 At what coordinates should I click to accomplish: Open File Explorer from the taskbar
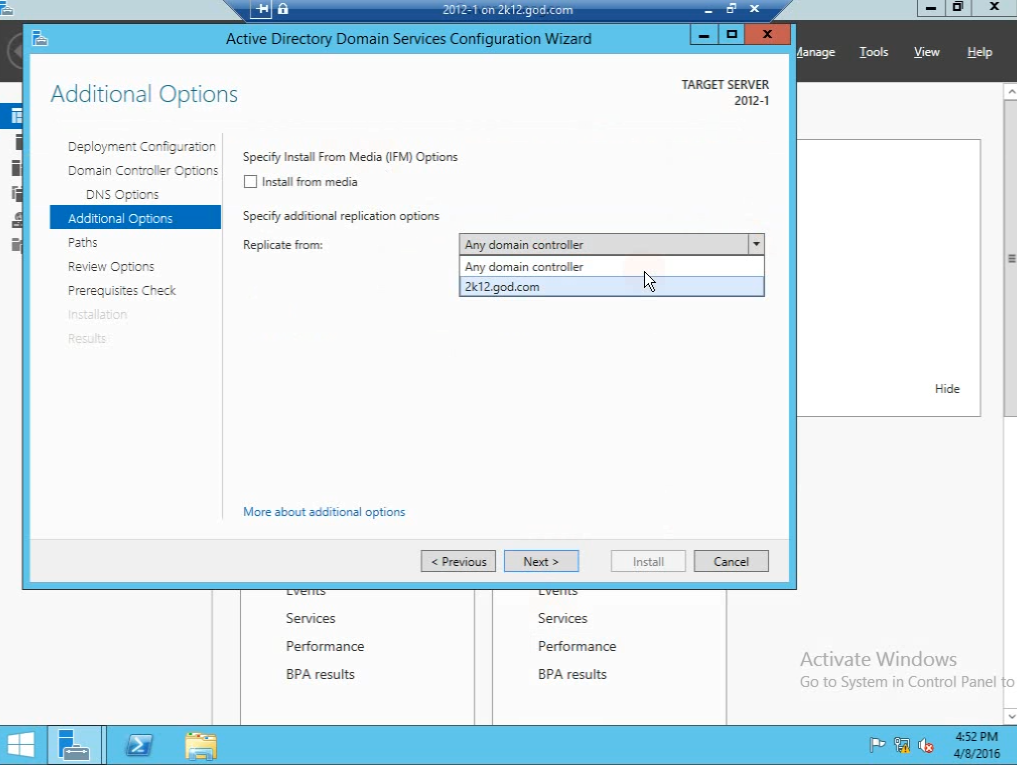click(201, 745)
